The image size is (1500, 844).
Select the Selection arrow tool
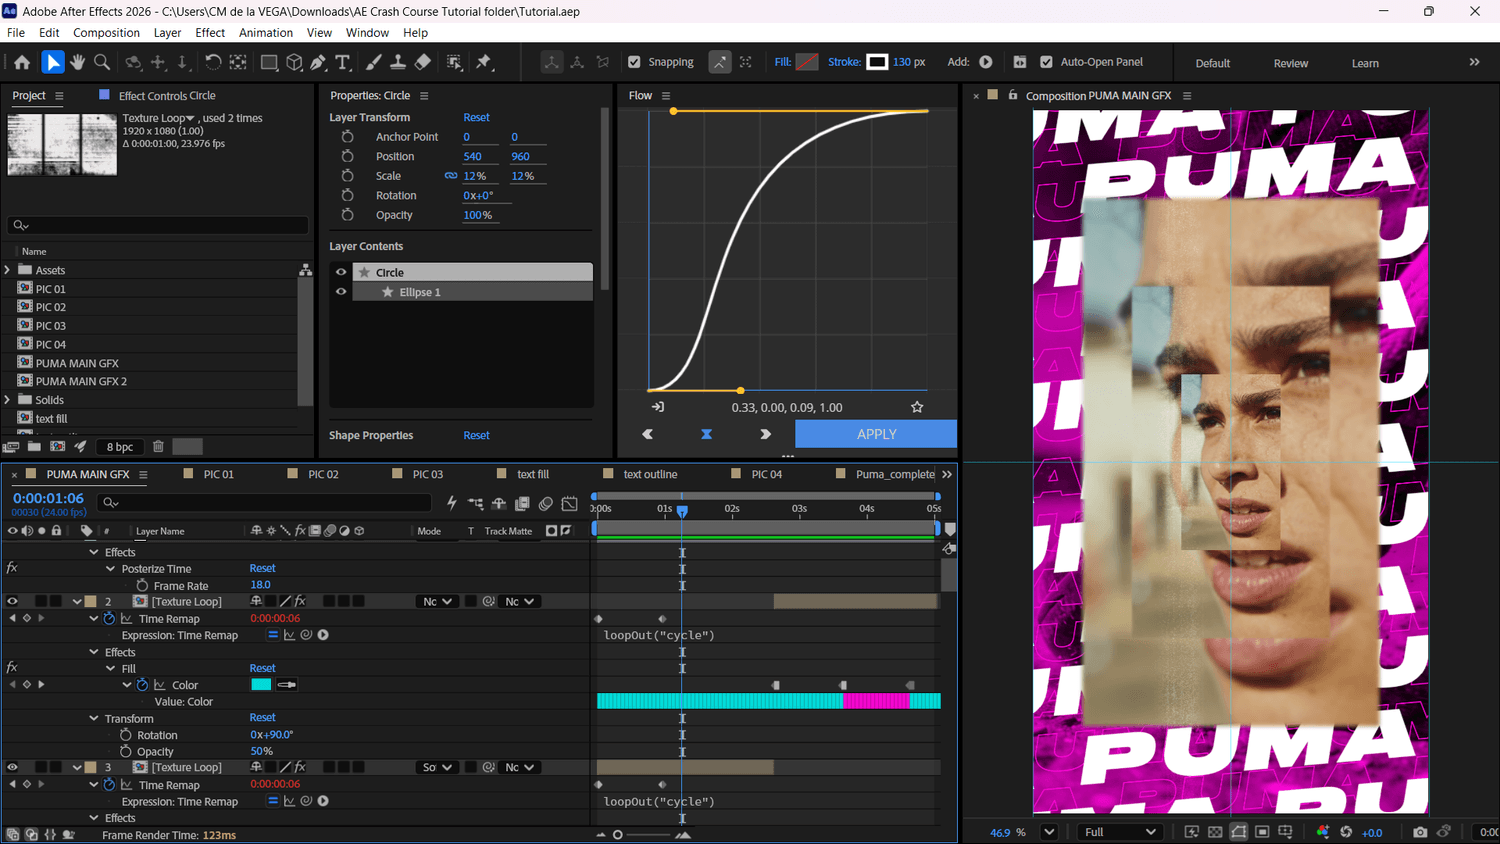(x=53, y=62)
